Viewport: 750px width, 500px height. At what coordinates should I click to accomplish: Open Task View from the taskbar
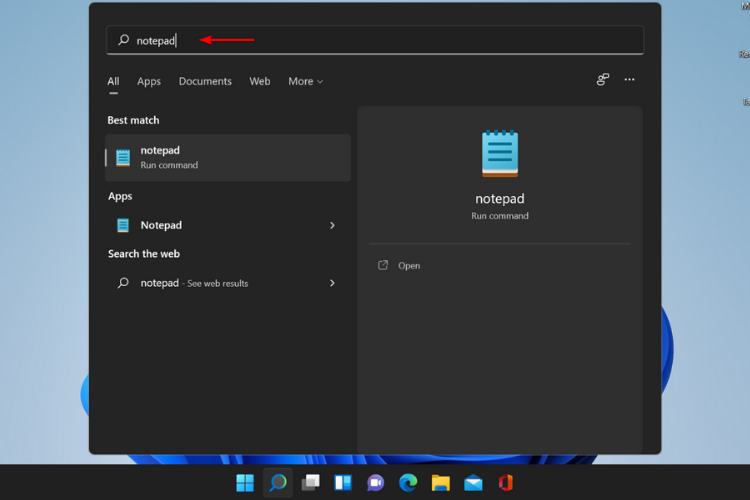pos(310,483)
